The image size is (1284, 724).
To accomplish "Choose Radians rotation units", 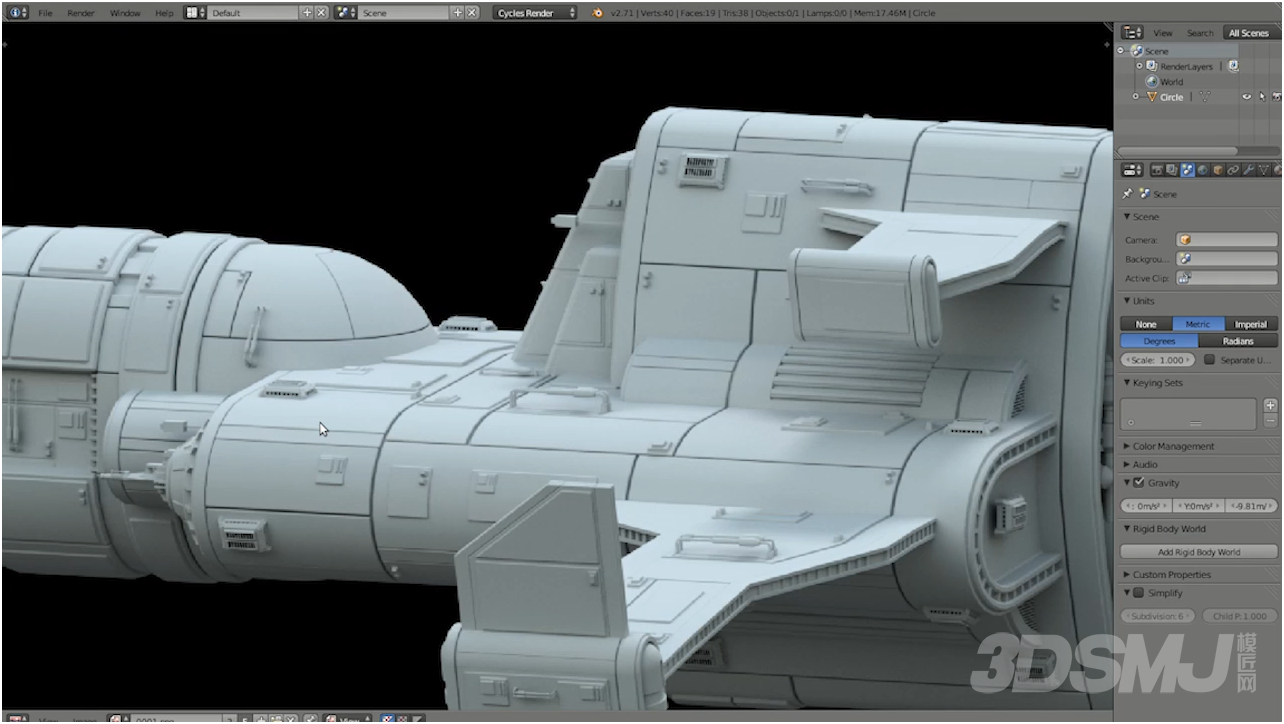I will tap(1238, 341).
